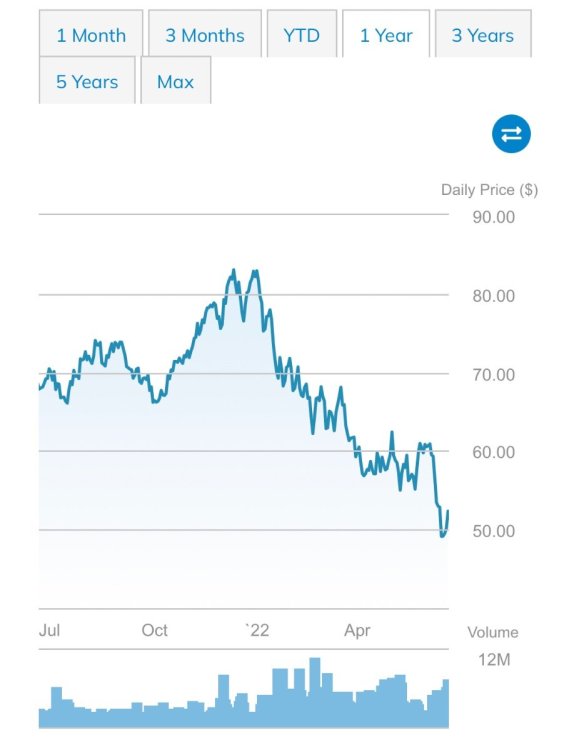The height and width of the screenshot is (750, 584).
Task: Click the Daily Price ($) axis title
Action: 489,190
